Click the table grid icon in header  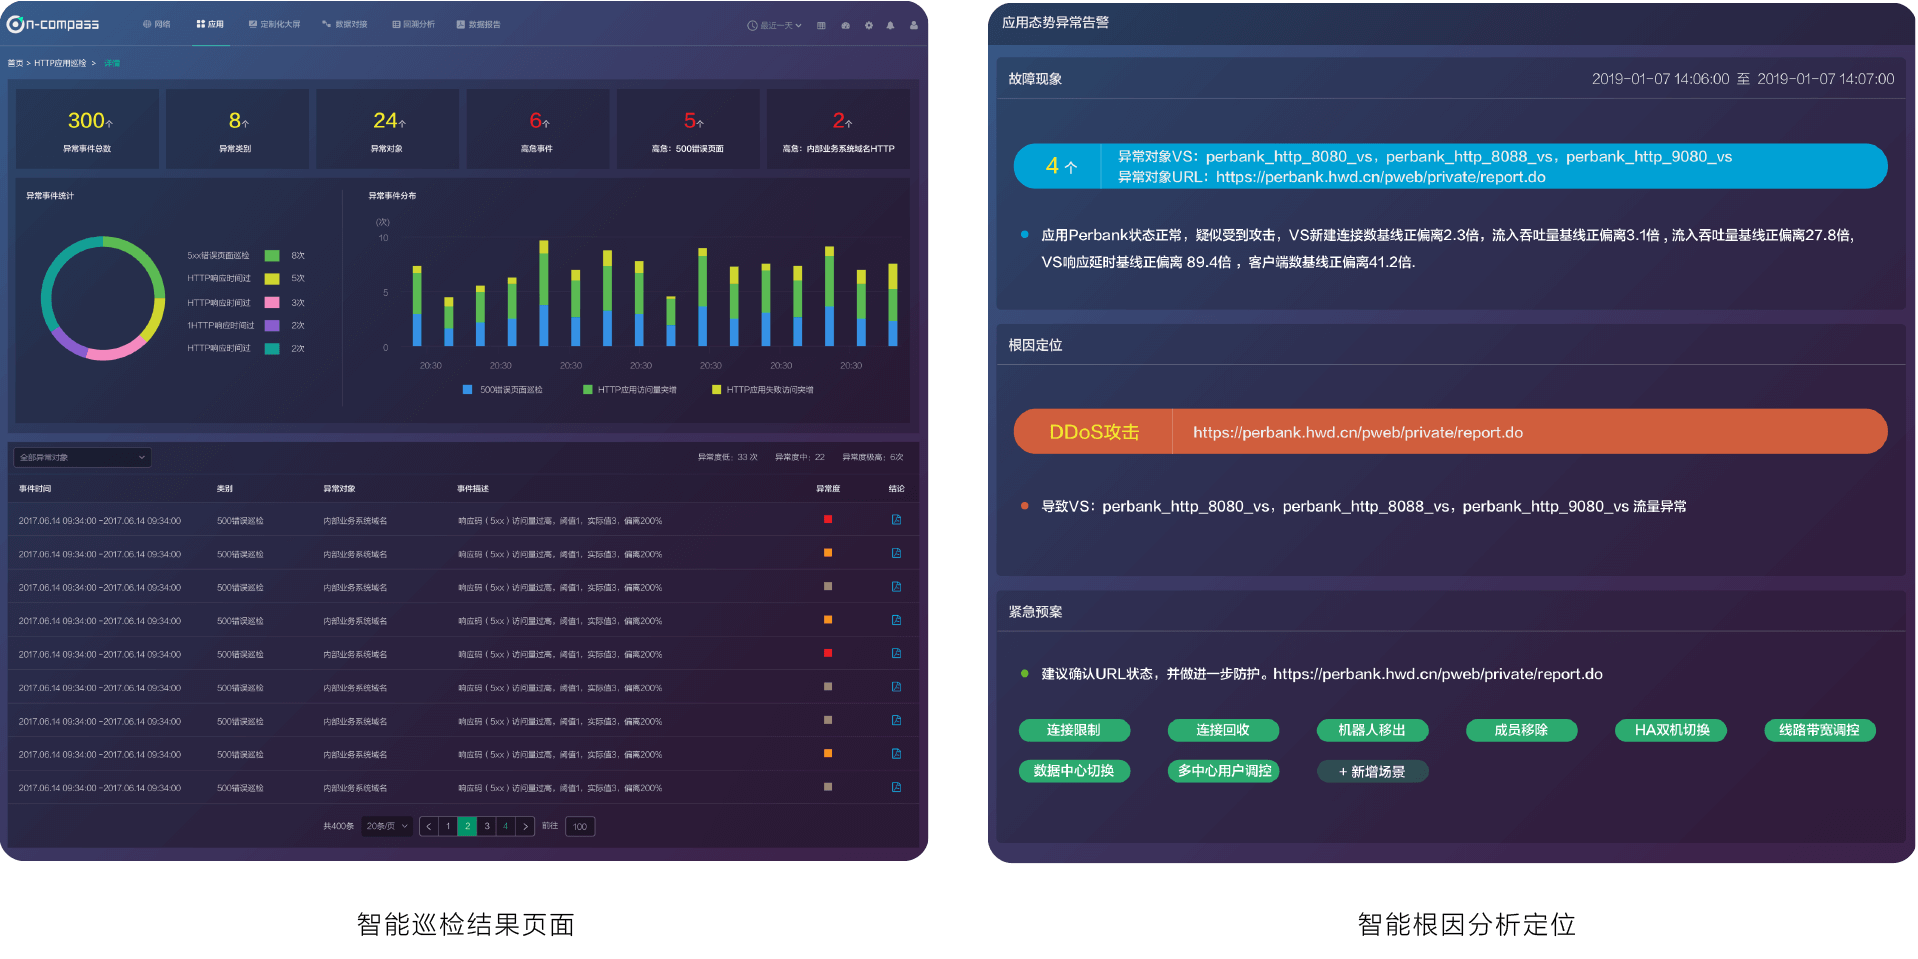[x=821, y=25]
